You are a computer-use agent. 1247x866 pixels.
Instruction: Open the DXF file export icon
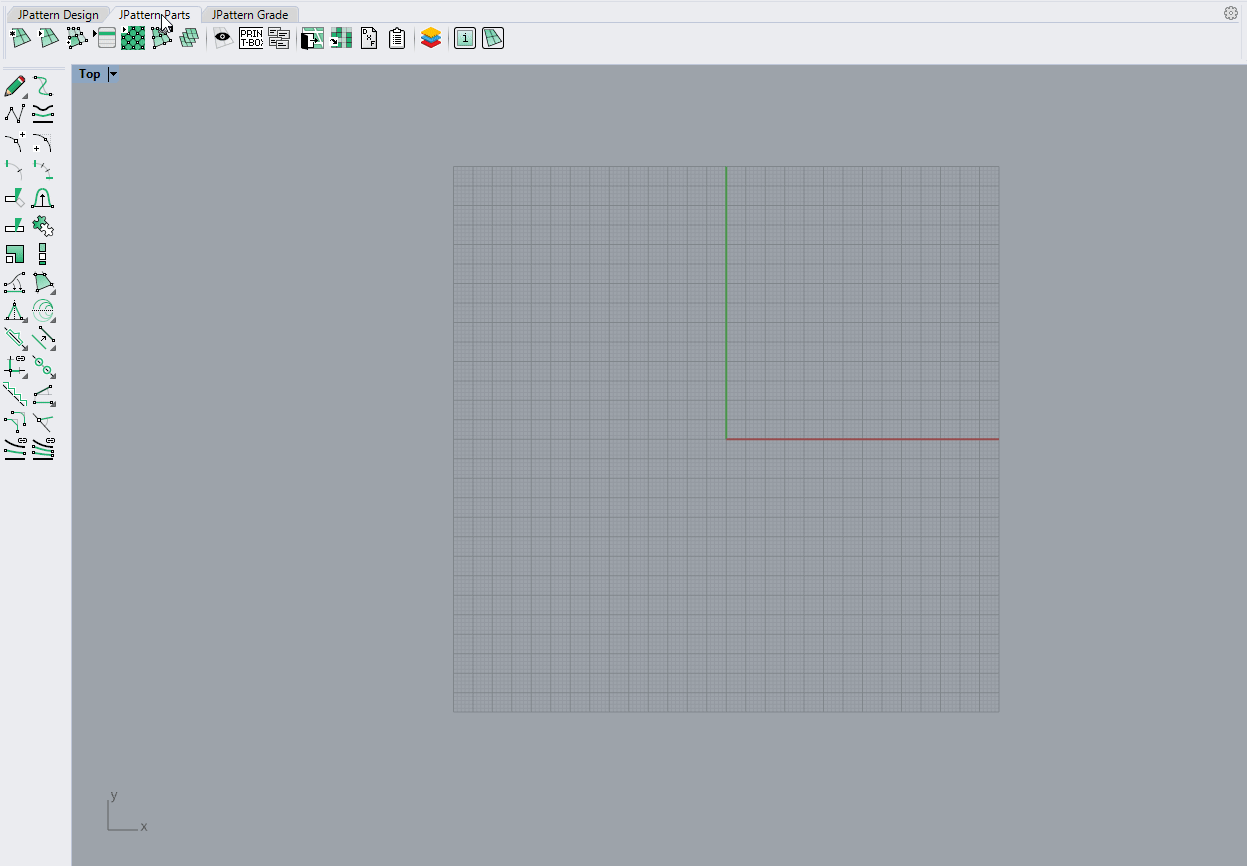[369, 39]
